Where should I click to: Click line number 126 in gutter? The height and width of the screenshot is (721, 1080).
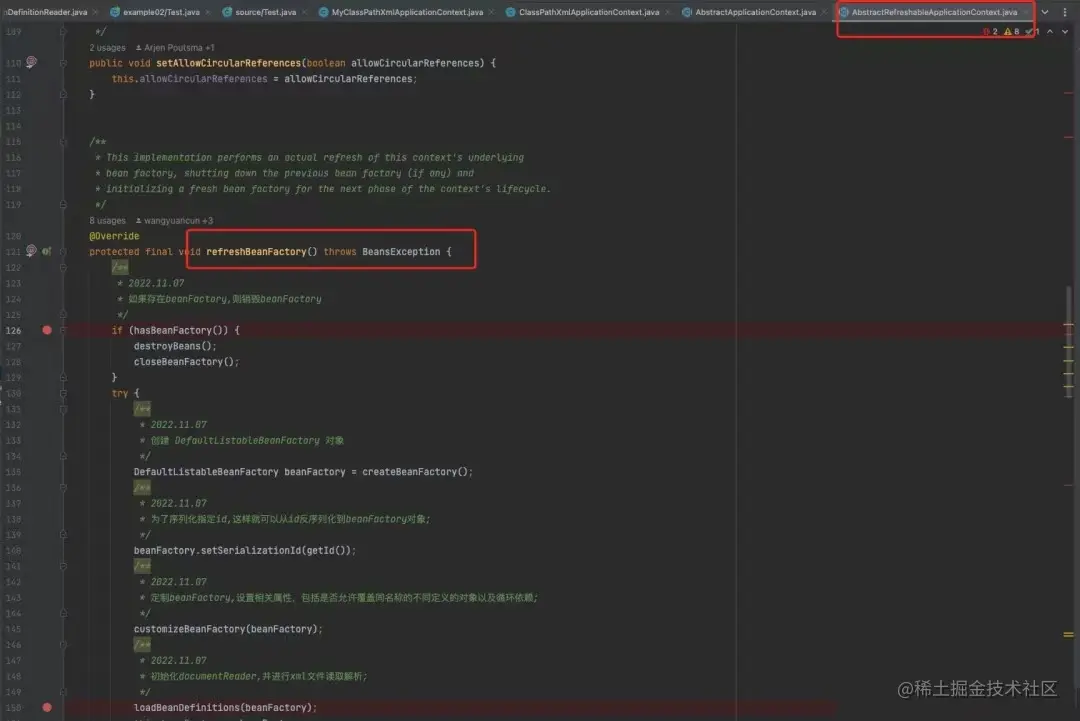[x=13, y=331]
